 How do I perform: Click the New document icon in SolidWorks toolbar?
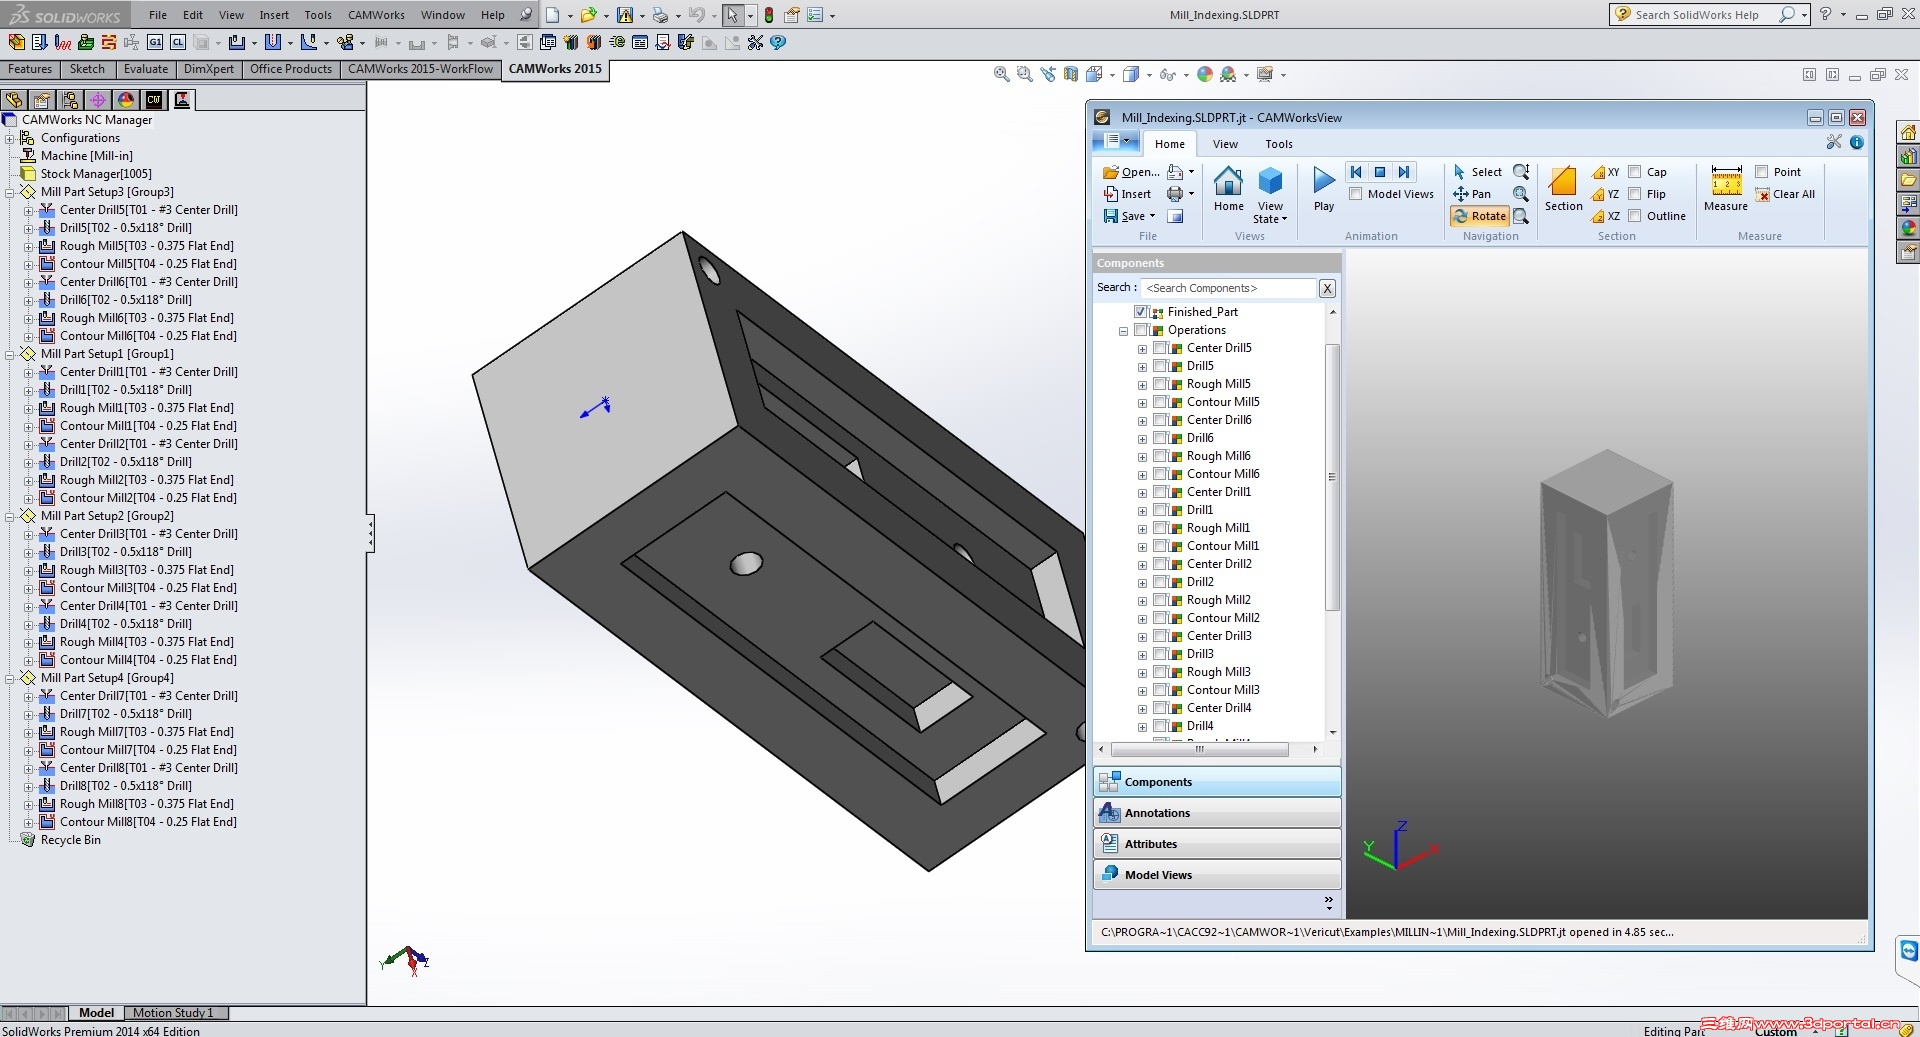(x=552, y=15)
